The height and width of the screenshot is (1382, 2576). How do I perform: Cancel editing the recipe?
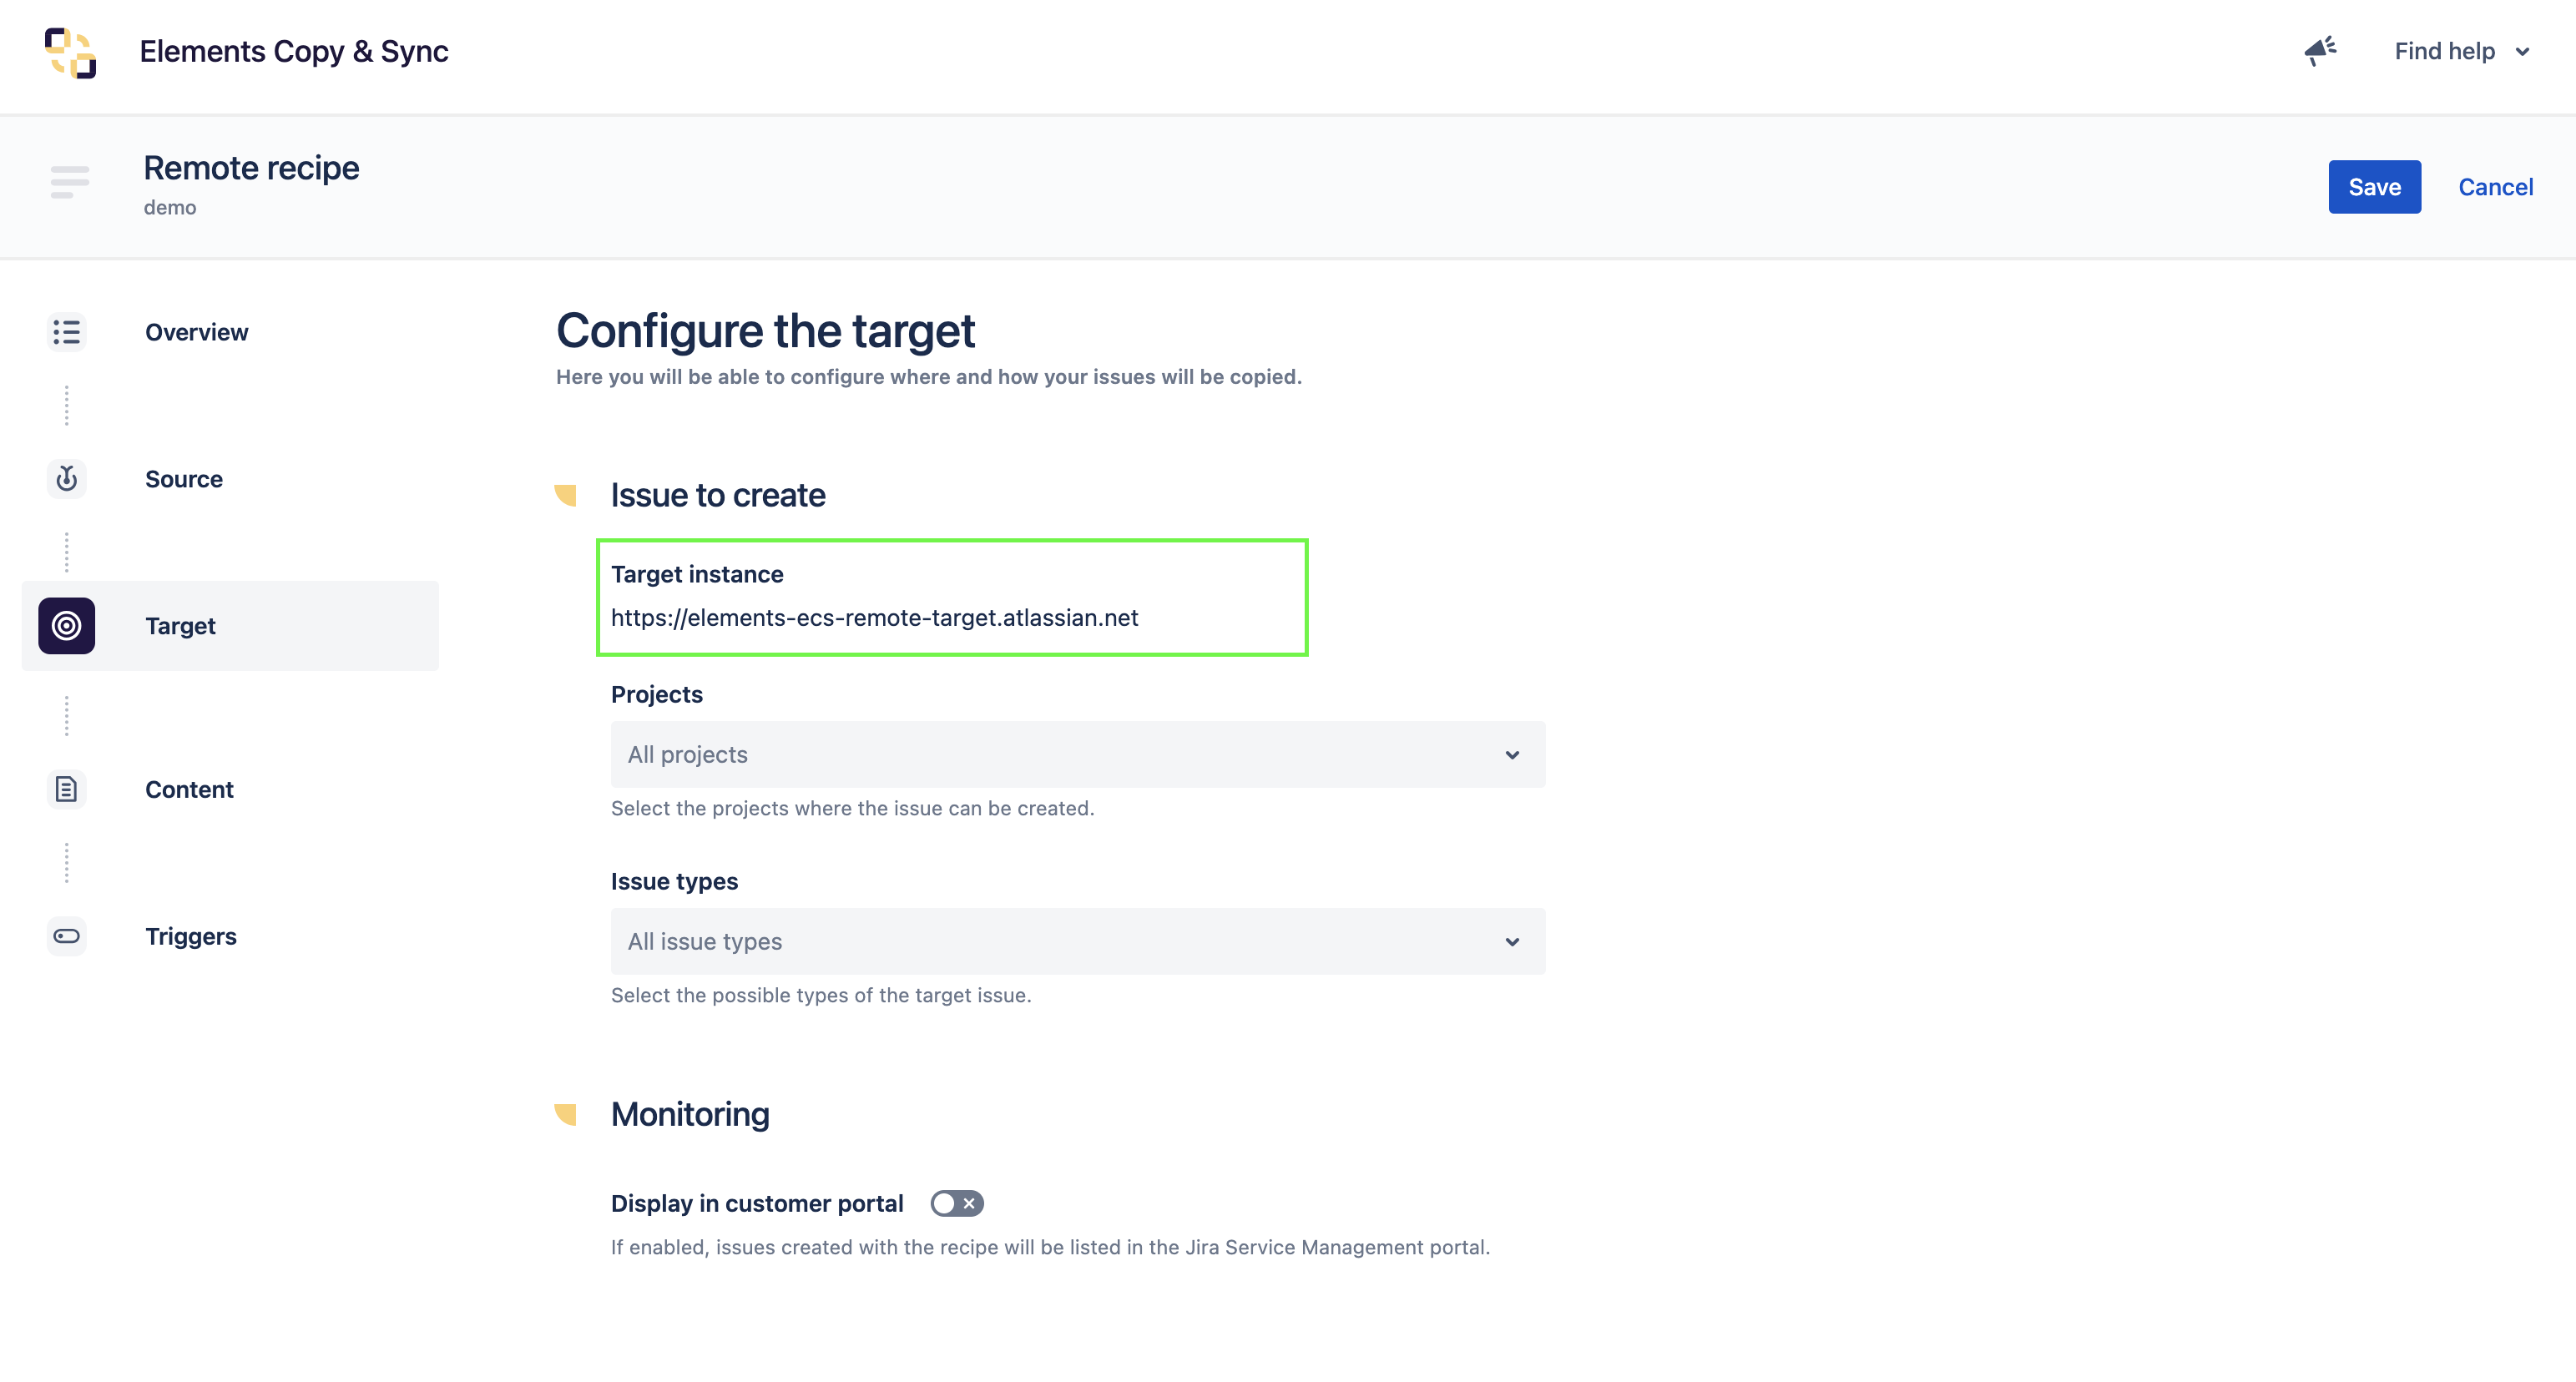tap(2496, 186)
